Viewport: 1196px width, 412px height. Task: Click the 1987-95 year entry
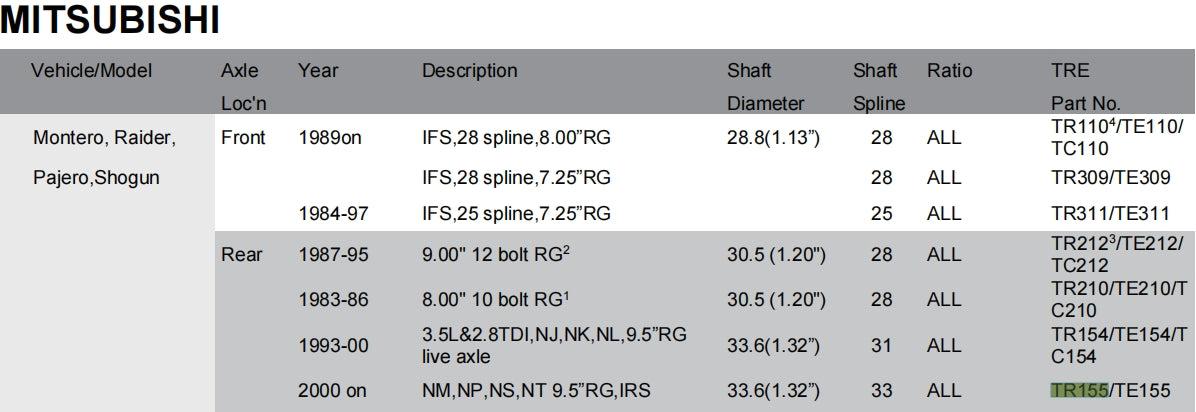tap(333, 255)
